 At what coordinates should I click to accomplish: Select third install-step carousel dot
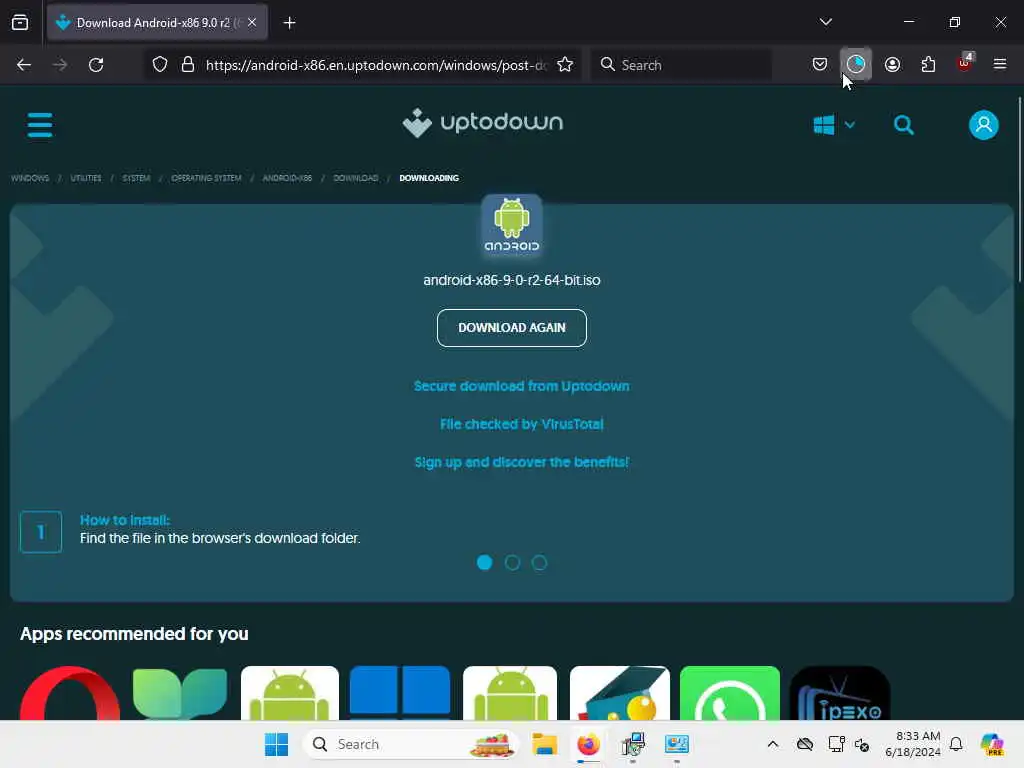pos(539,562)
